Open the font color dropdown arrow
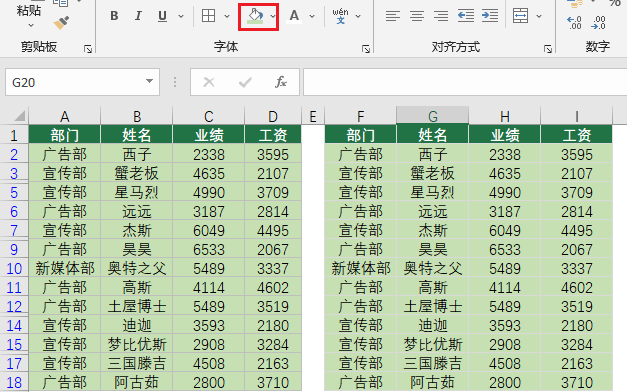Viewport: 627px width, 392px height. (x=312, y=16)
